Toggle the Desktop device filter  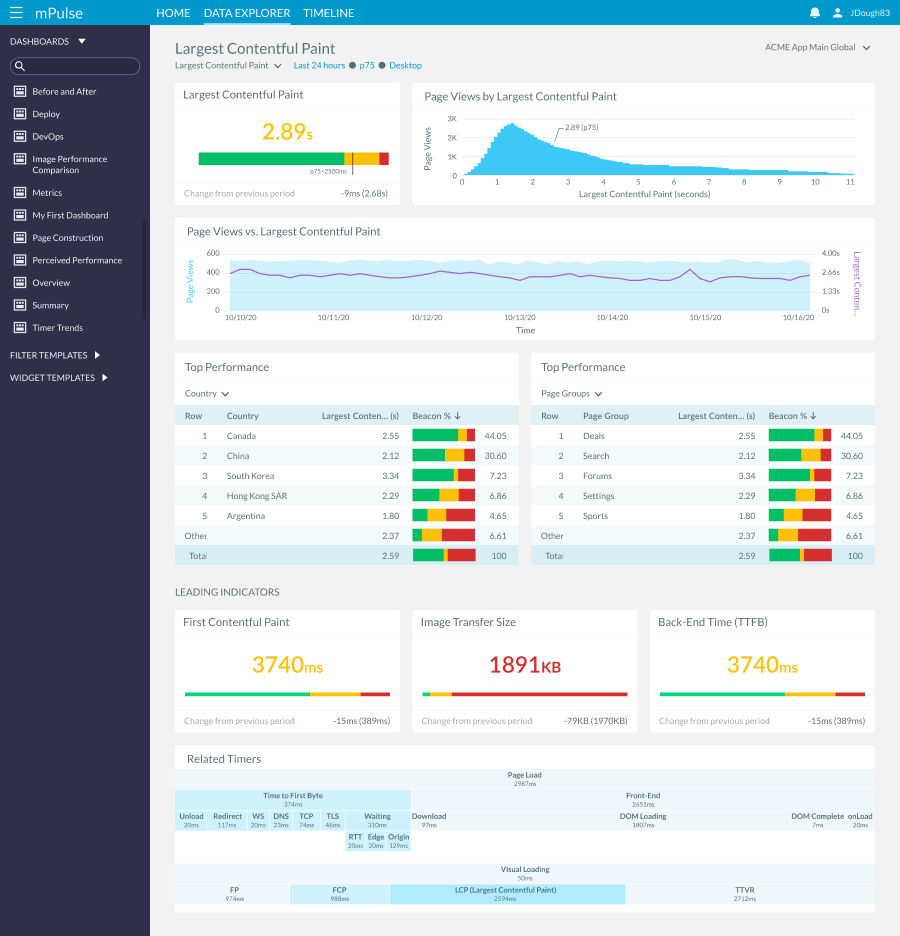[x=404, y=64]
